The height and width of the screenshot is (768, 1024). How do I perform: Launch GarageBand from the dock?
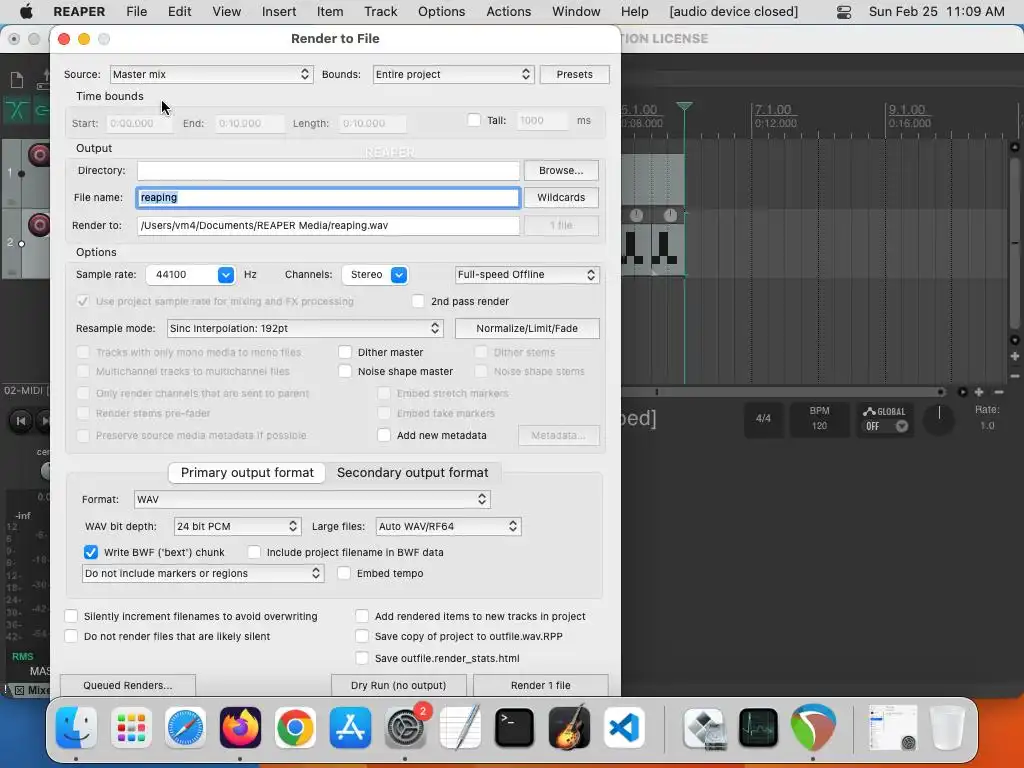pos(569,728)
